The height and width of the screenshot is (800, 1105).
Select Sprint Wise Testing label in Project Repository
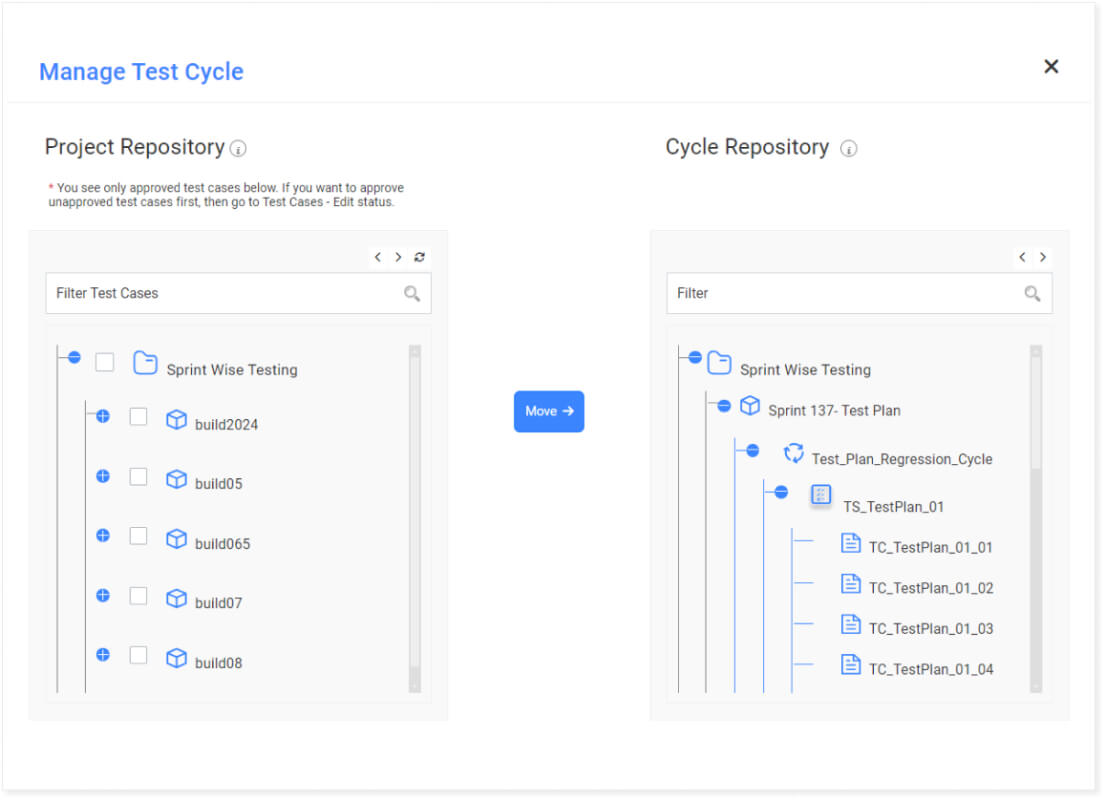232,370
